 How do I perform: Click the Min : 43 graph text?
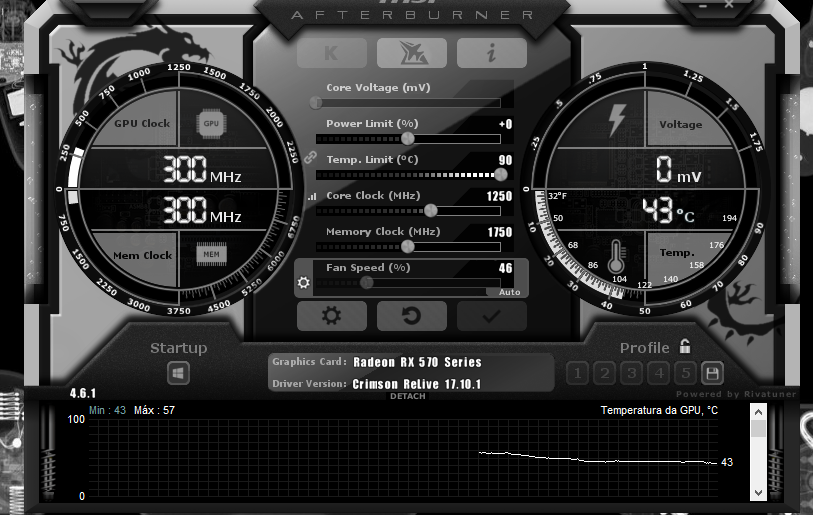(107, 410)
